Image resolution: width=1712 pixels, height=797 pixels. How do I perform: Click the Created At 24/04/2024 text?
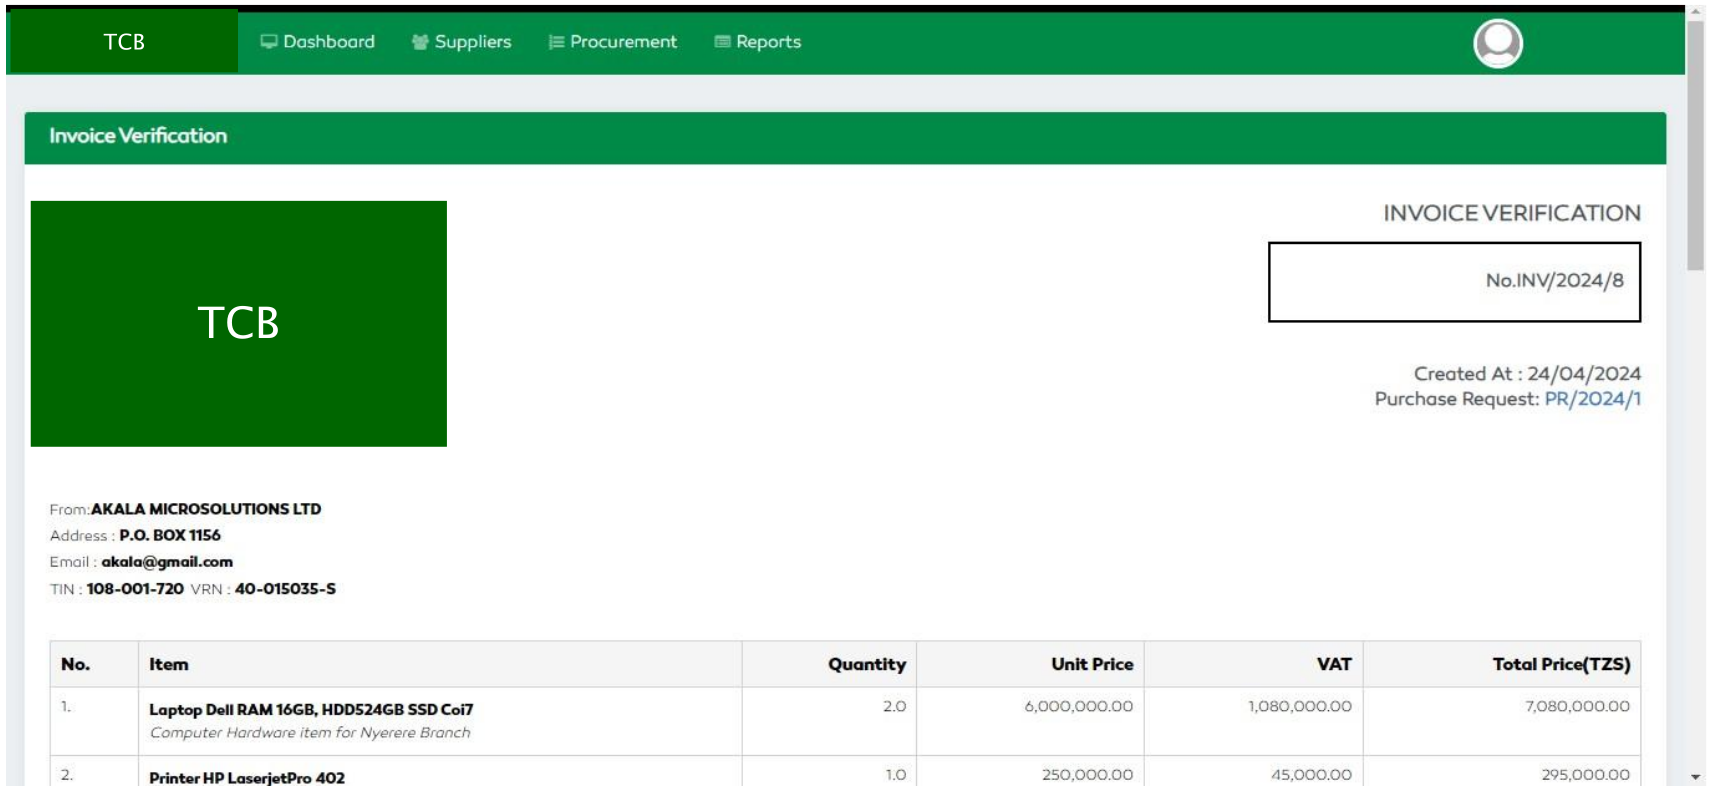pos(1527,374)
